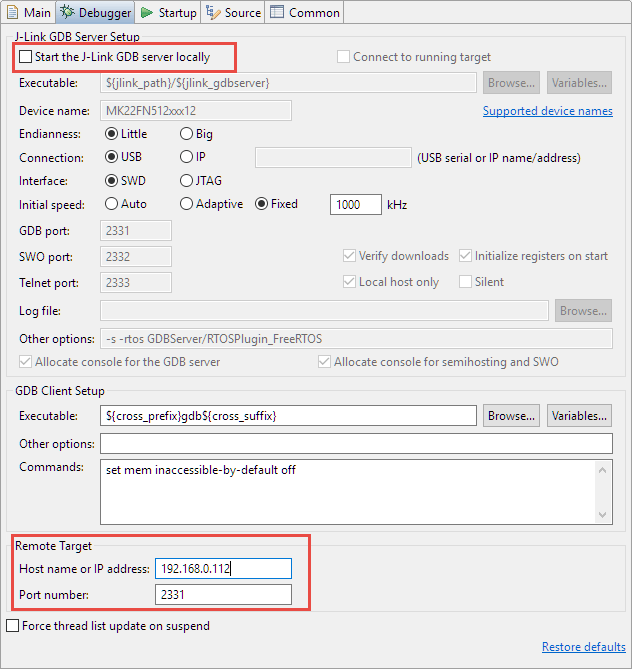Click Browse next to J-Link server executable
This screenshot has width=632, height=669.
click(511, 83)
